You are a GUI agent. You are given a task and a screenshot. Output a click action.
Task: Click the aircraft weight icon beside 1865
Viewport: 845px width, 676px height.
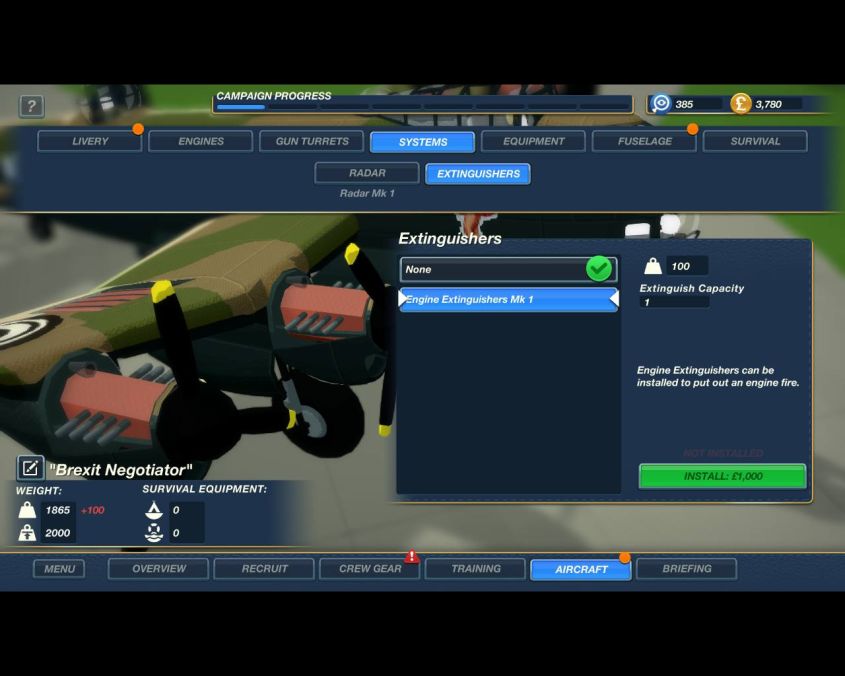pos(27,510)
